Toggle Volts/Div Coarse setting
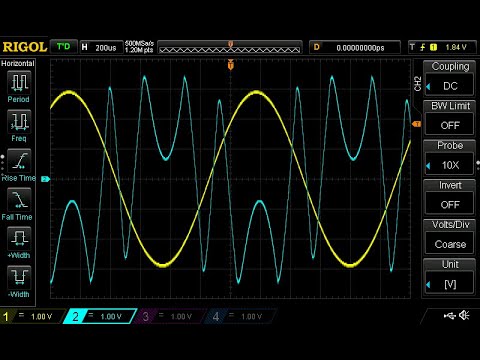The height and width of the screenshot is (360, 480). (449, 237)
